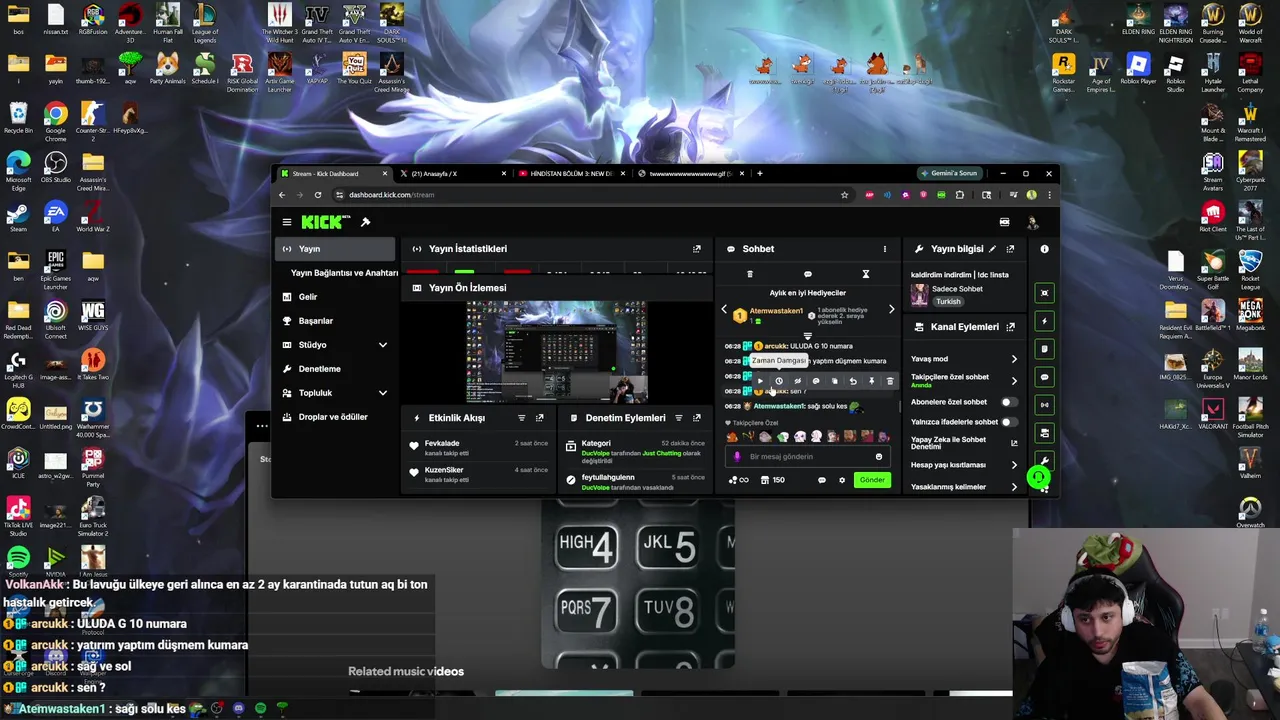Pop out the Yayın bilgisi panel

(1010, 249)
